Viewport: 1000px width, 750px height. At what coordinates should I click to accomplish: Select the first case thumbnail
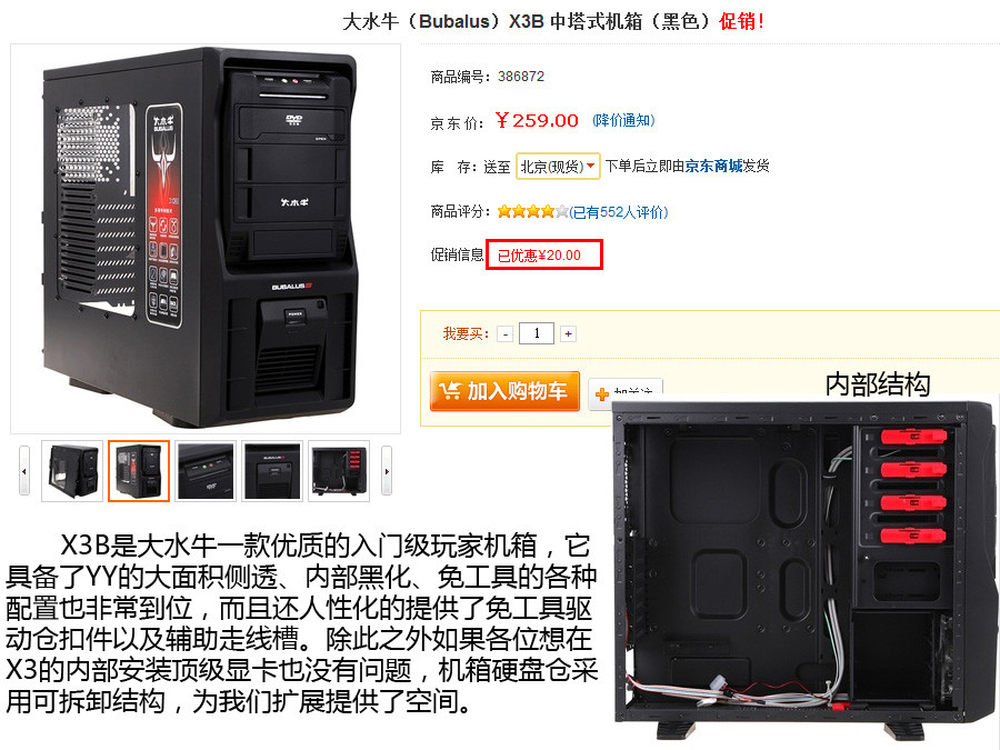pos(72,471)
